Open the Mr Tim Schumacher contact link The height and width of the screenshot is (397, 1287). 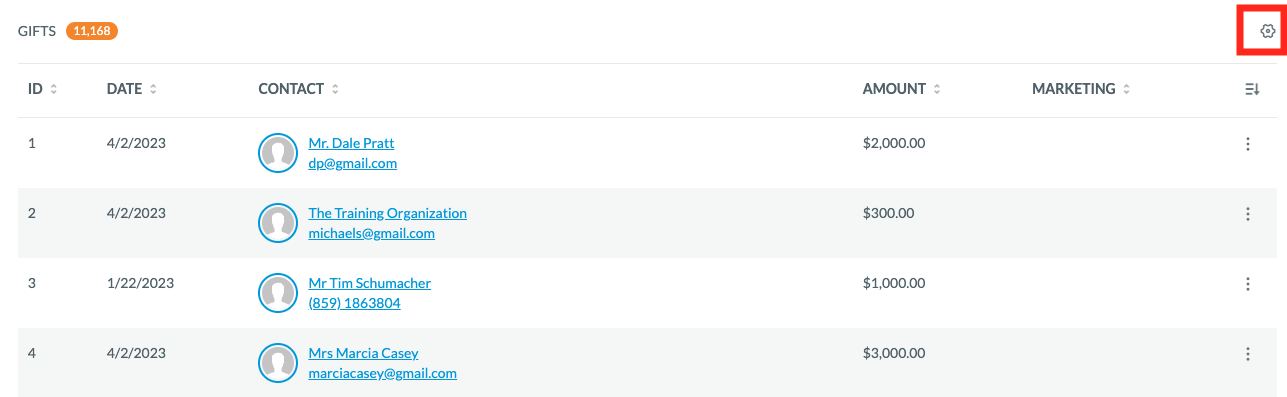click(369, 283)
